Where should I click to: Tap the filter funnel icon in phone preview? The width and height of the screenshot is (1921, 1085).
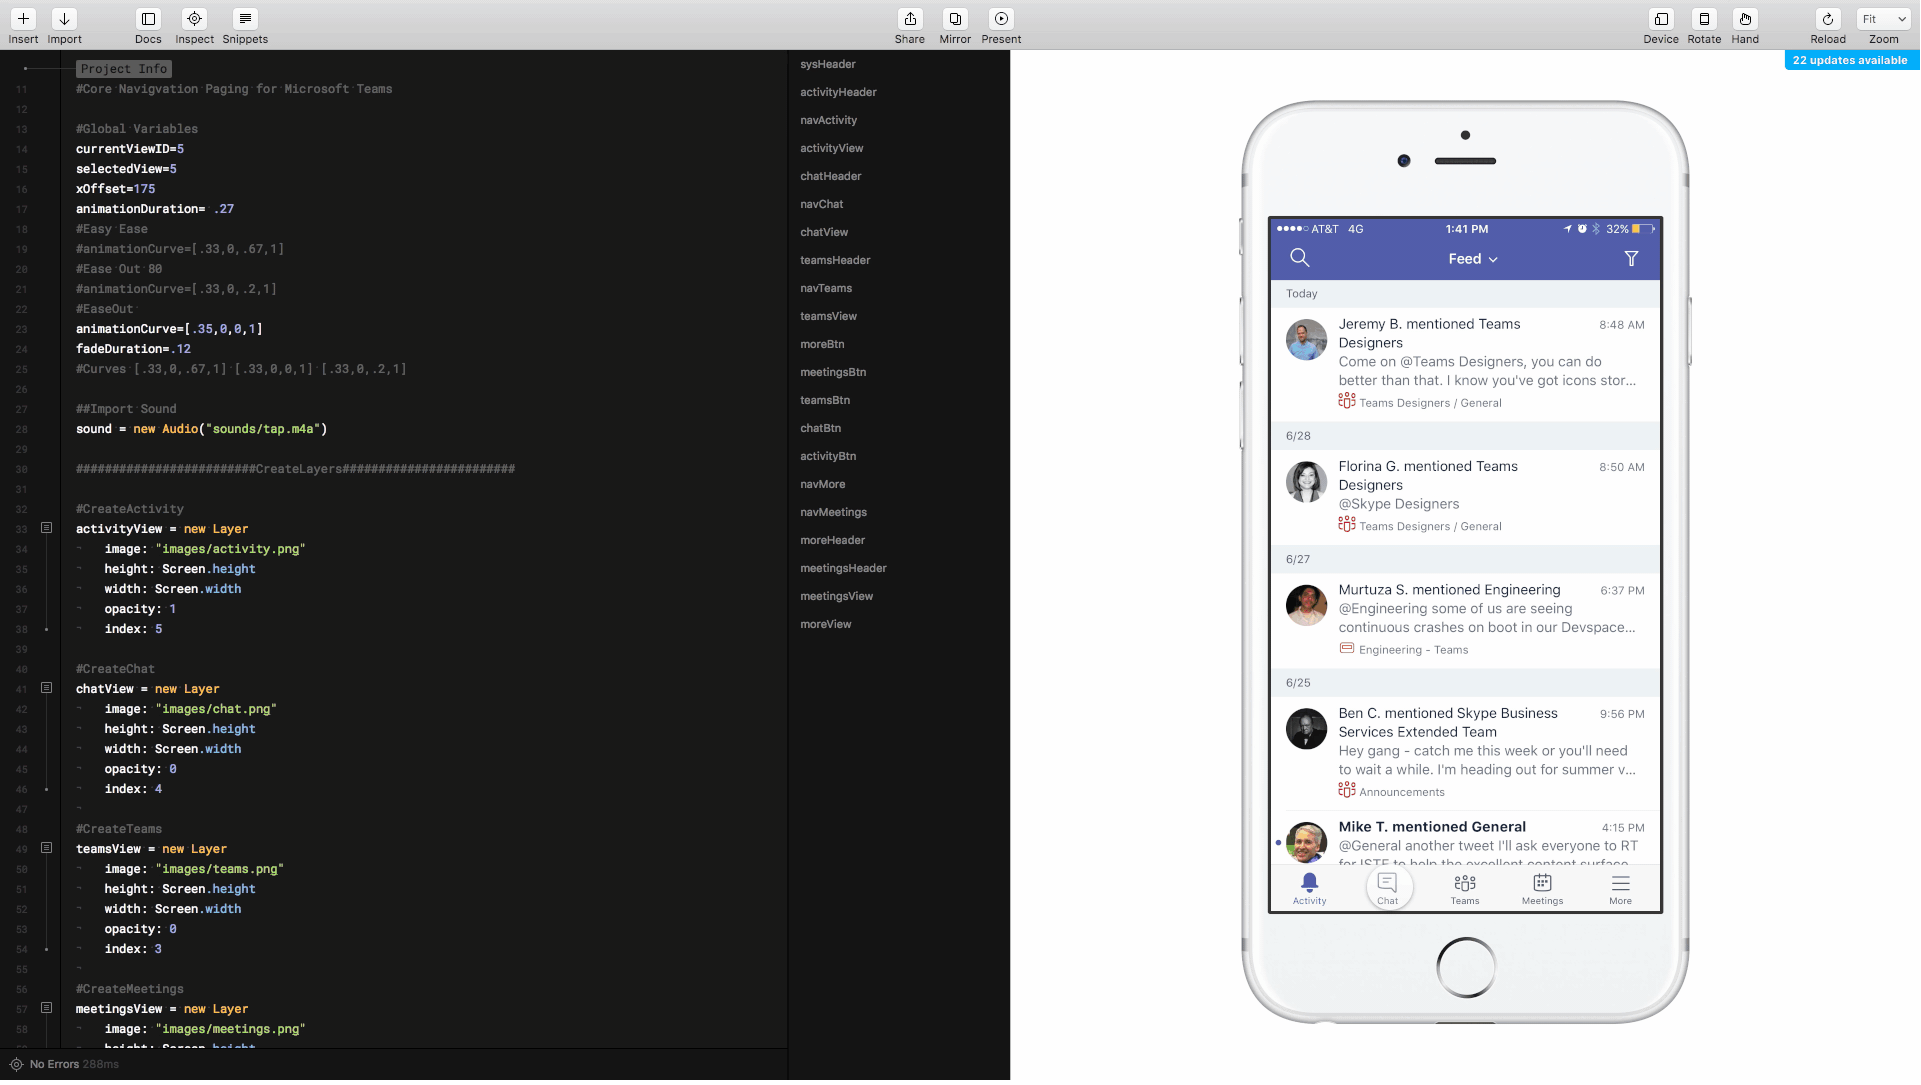(x=1631, y=259)
